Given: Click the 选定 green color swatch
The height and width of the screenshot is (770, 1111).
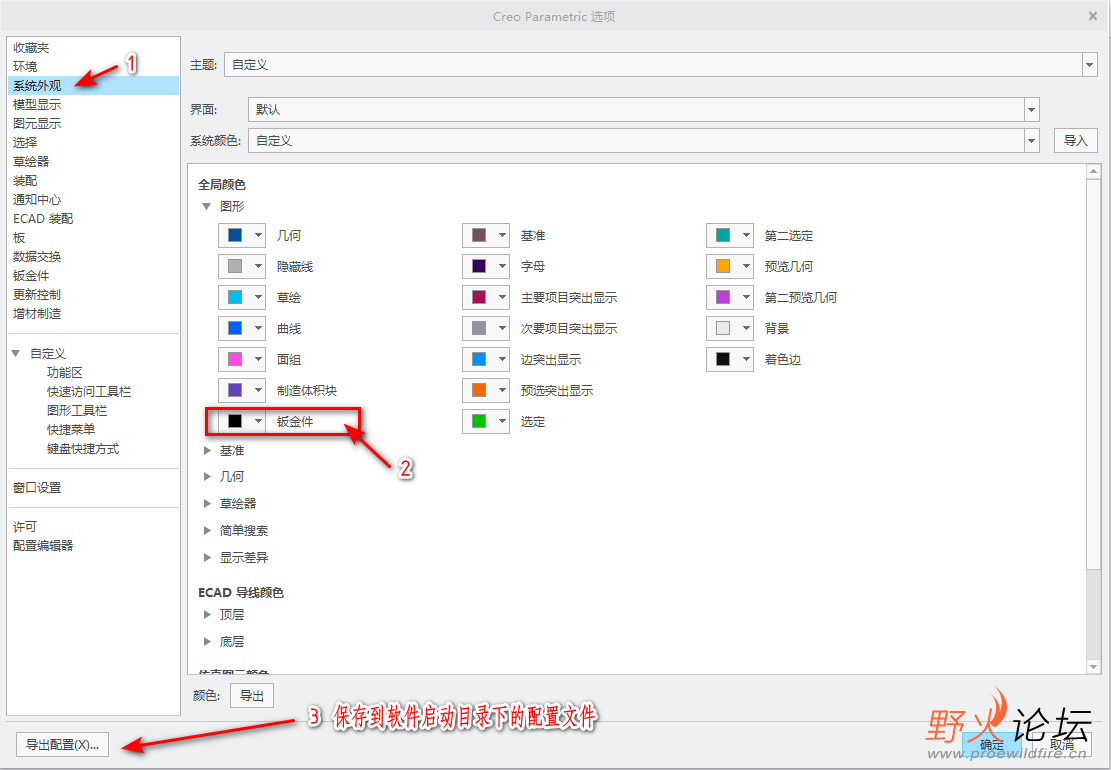Looking at the screenshot, I should 479,421.
